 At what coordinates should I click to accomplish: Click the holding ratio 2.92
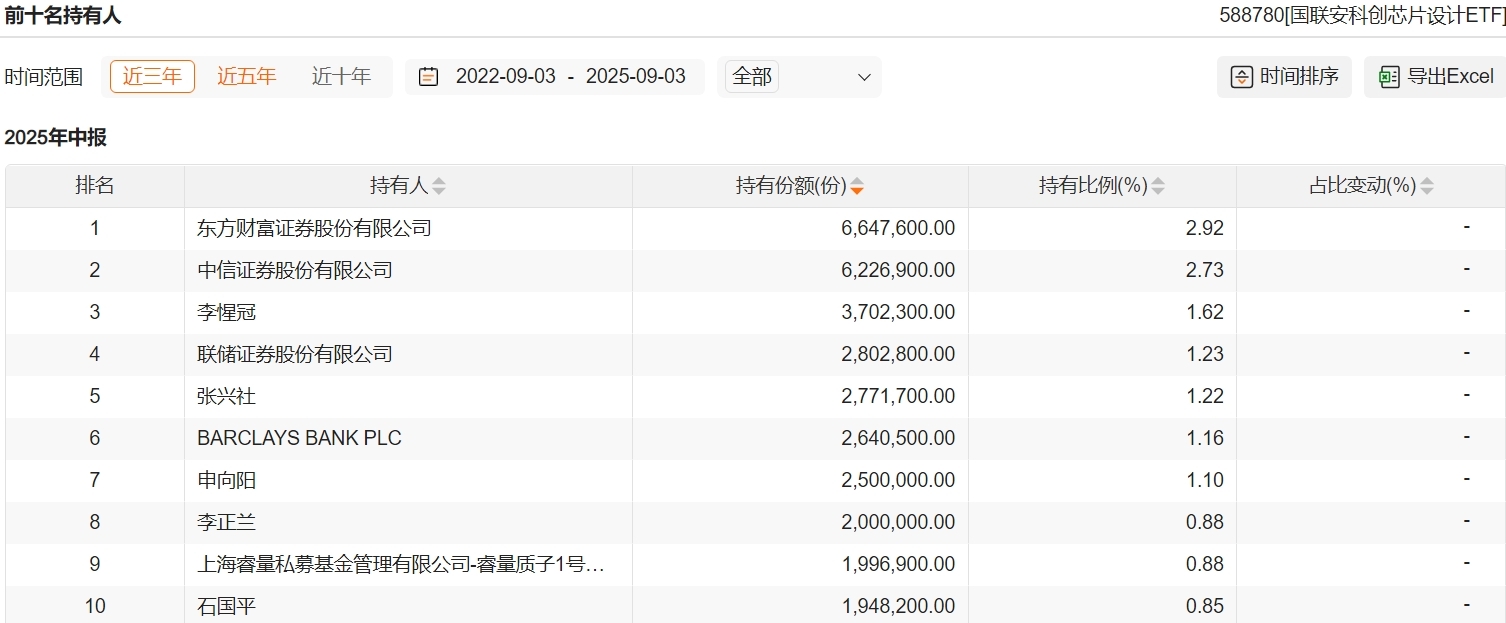tap(1205, 228)
